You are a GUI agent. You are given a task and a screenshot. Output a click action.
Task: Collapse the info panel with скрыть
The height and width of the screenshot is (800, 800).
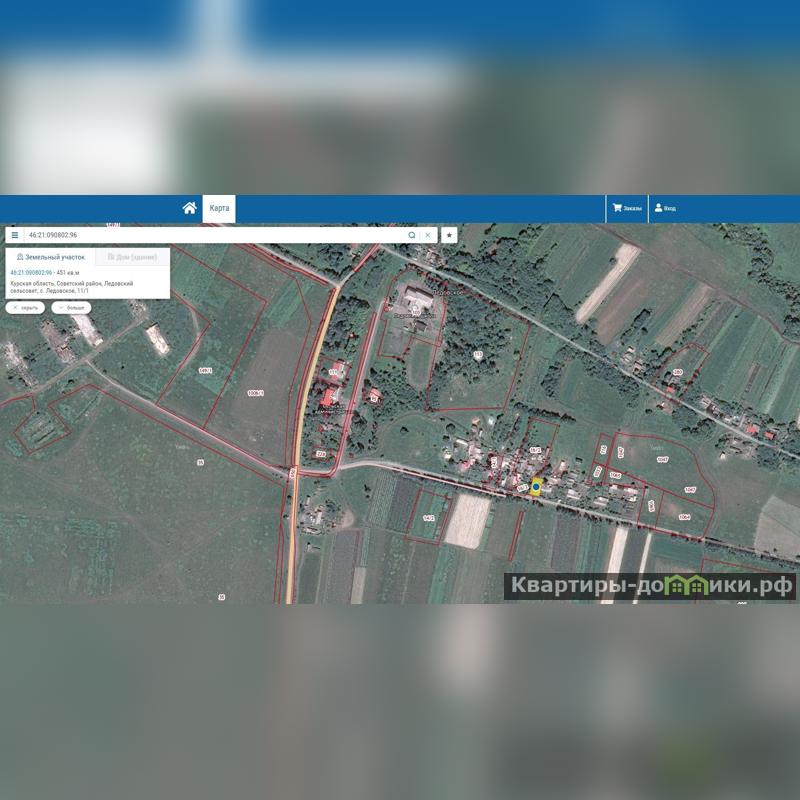[x=25, y=308]
